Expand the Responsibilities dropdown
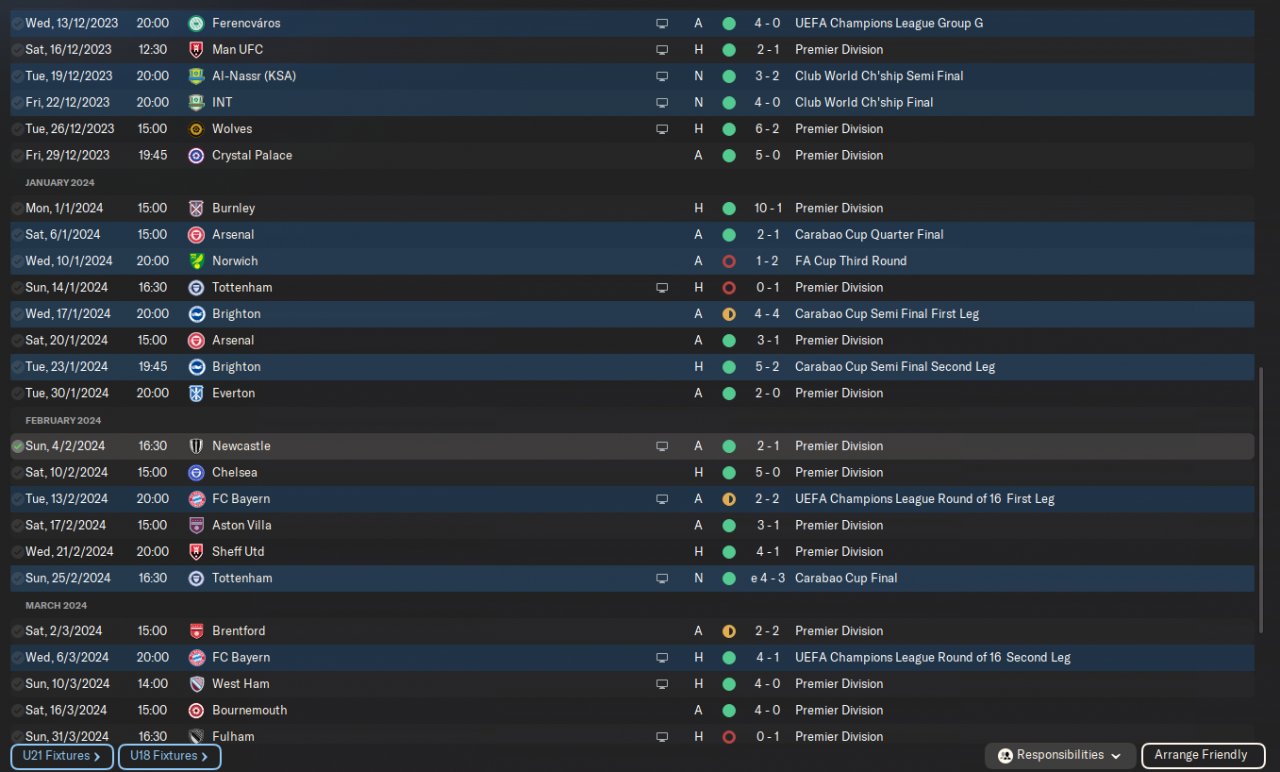1280x772 pixels. [x=1060, y=756]
